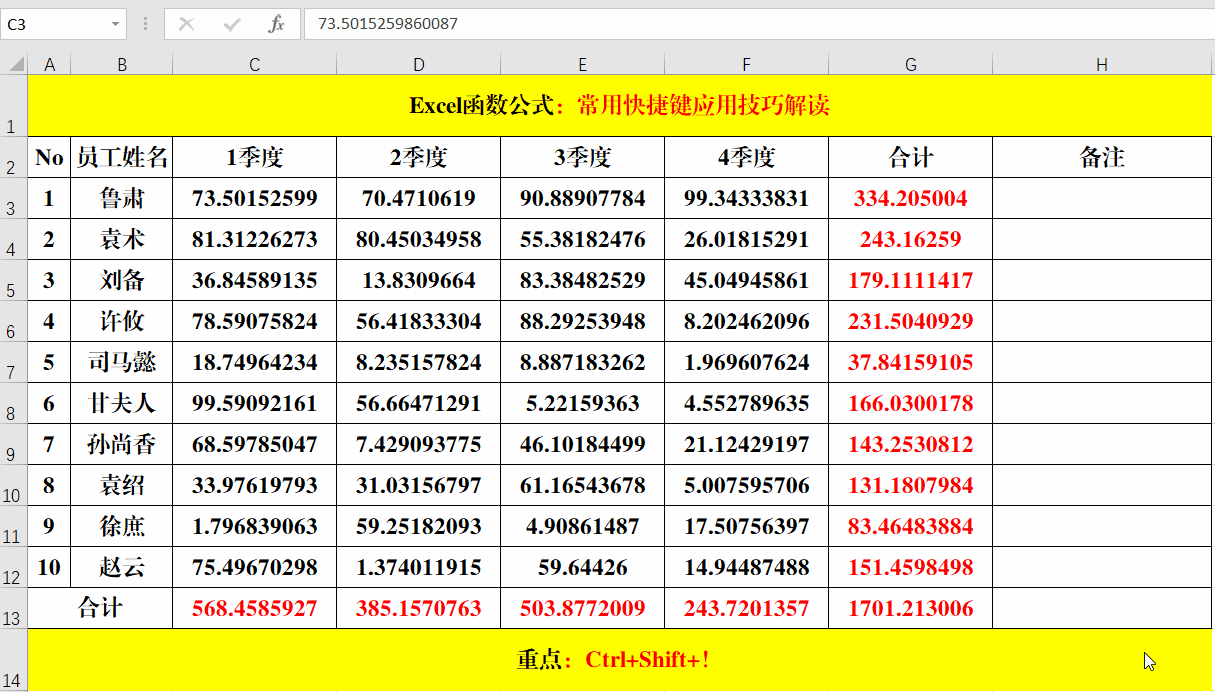Select column E header
Viewport: 1215px width, 692px height.
tap(583, 65)
